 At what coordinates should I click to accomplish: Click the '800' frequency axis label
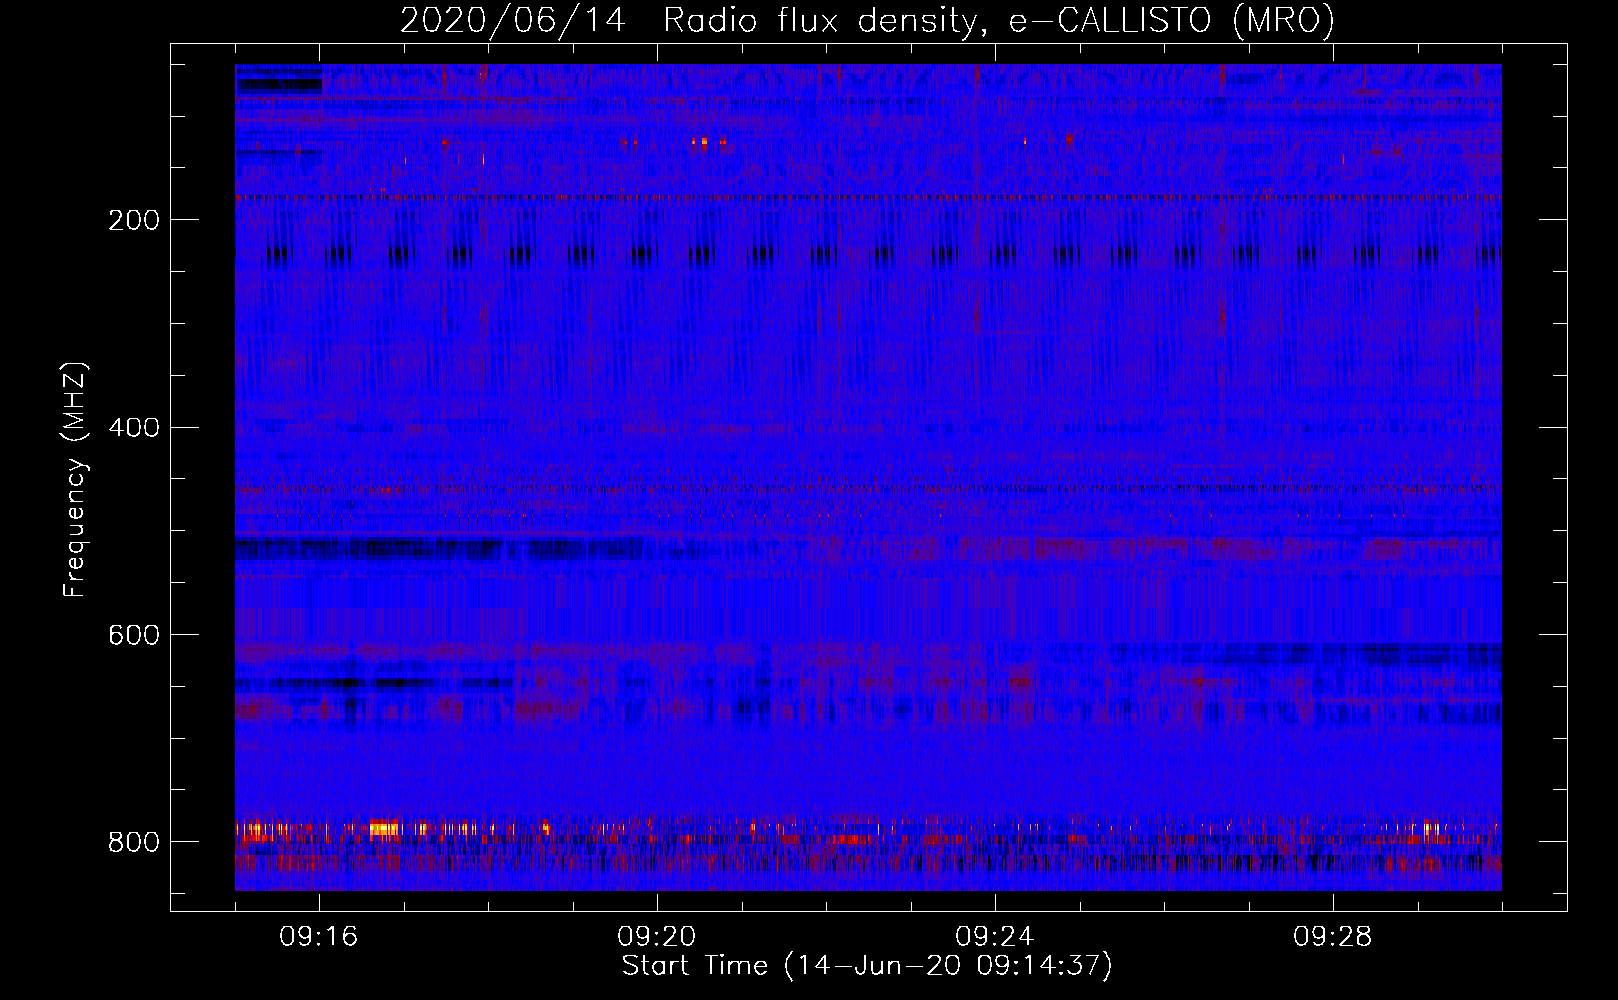click(x=133, y=843)
